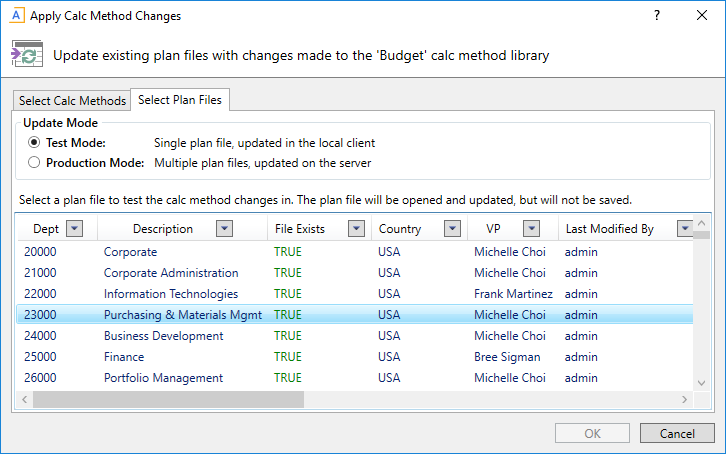Screen dimensions: 726x454
Task: Switch to Select Plan Files tab
Action: tap(181, 100)
